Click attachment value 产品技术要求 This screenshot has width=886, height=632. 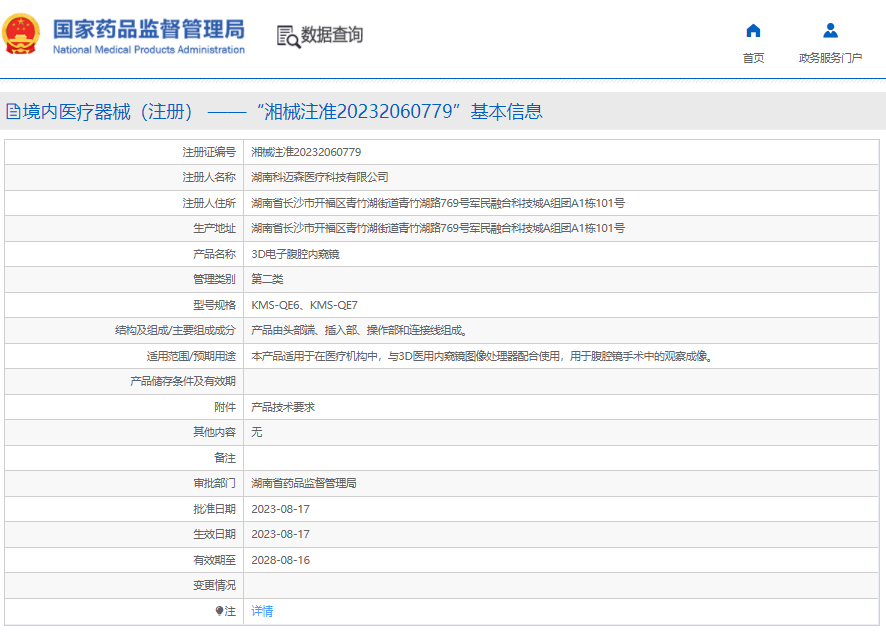coord(283,407)
